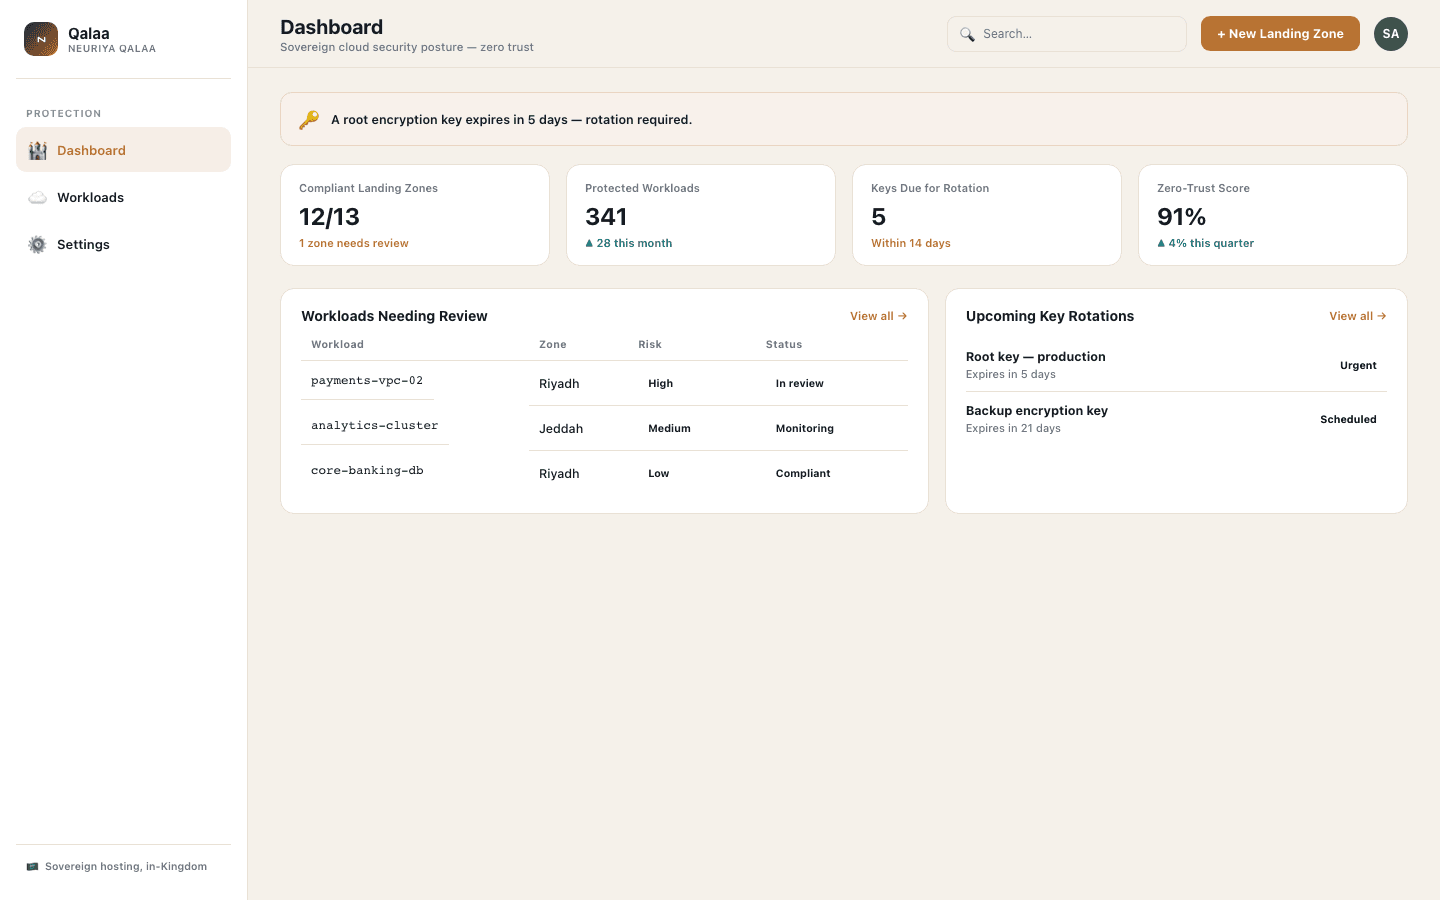The height and width of the screenshot is (900, 1440).
Task: Click '1 zone needs review' text
Action: [354, 244]
